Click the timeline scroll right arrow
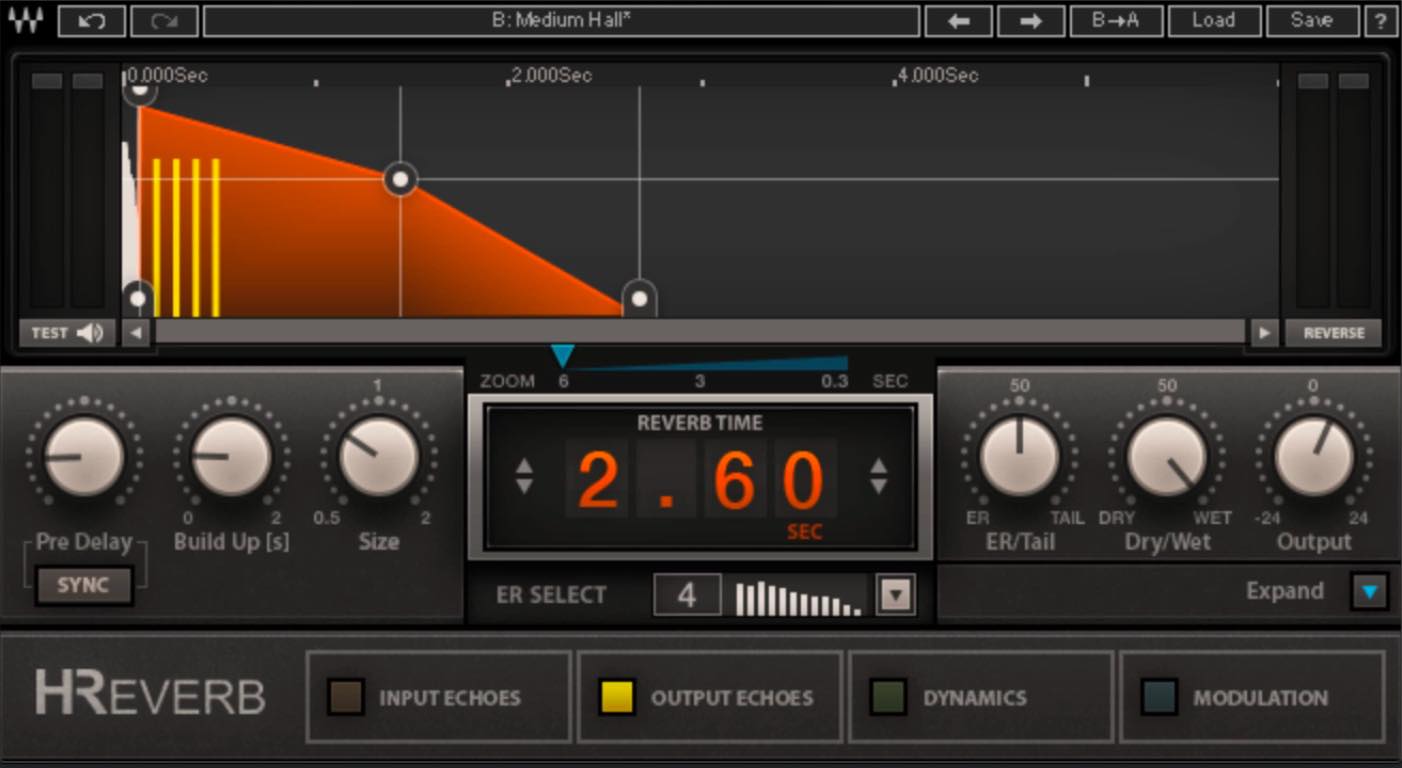Screen dimensions: 1402x768 1265,333
